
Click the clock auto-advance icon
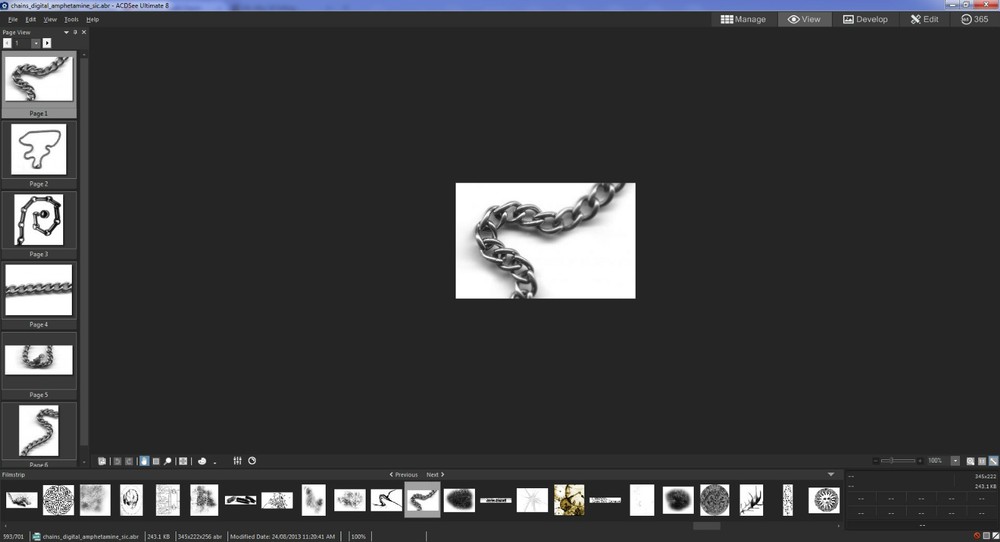pyautogui.click(x=252, y=461)
